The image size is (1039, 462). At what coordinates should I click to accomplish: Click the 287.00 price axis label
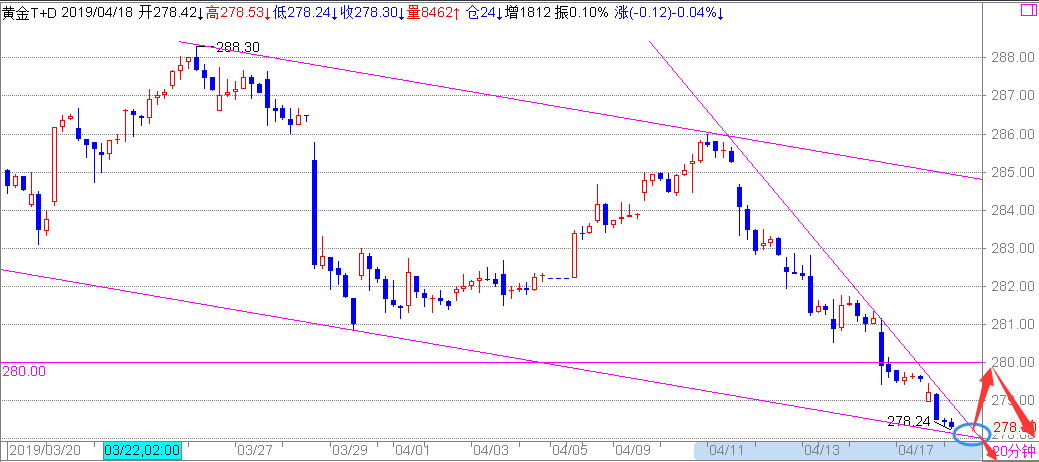pos(1011,95)
